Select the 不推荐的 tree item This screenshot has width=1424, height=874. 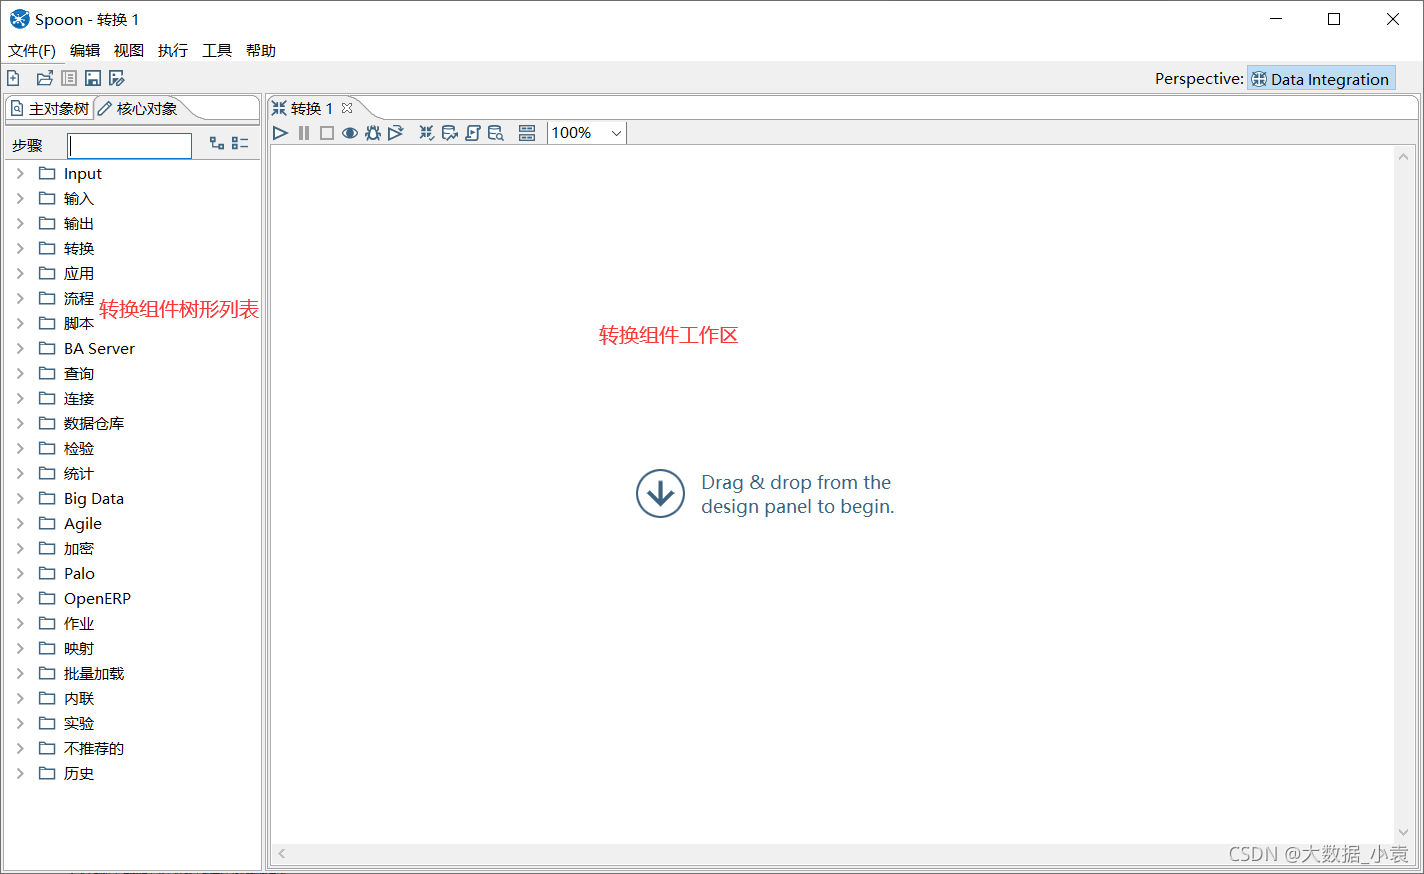point(94,749)
